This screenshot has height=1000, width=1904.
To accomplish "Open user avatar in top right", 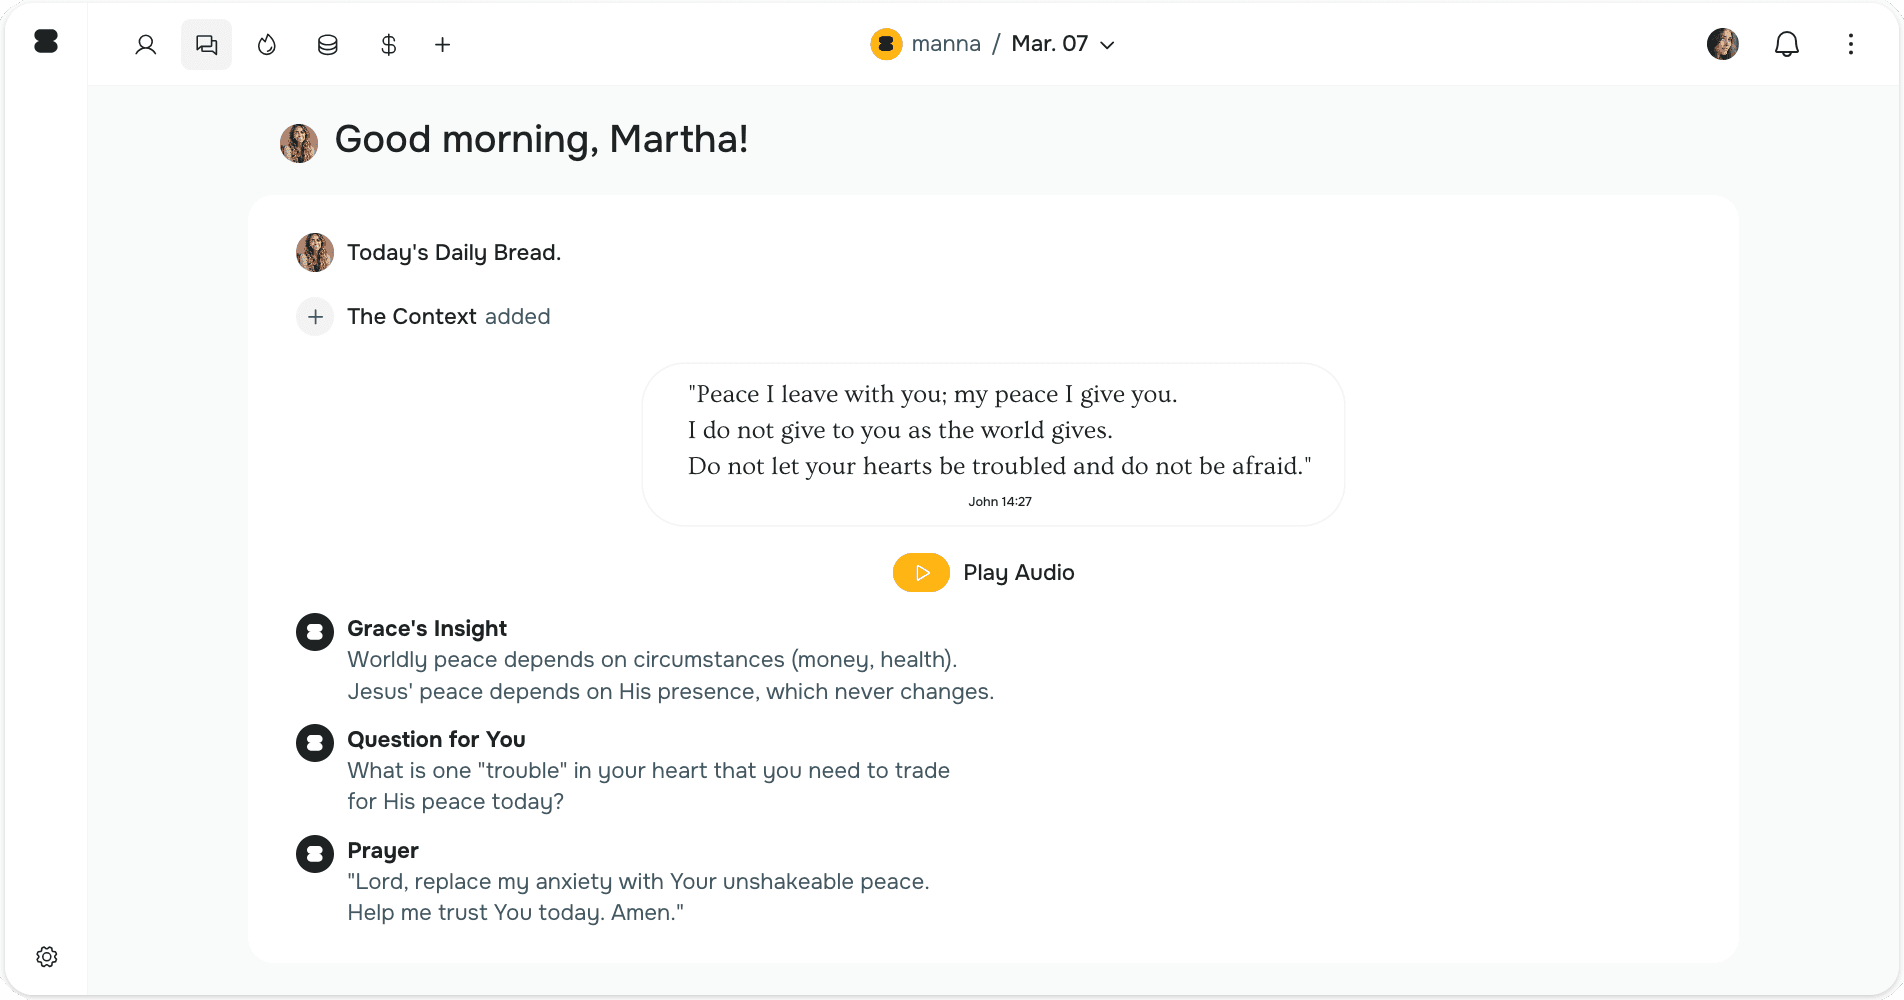I will point(1723,44).
